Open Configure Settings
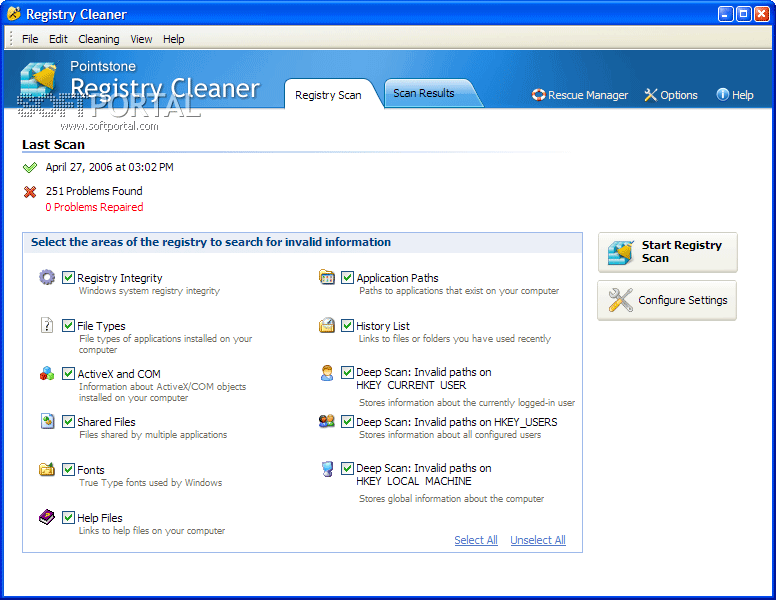776x600 pixels. click(667, 300)
